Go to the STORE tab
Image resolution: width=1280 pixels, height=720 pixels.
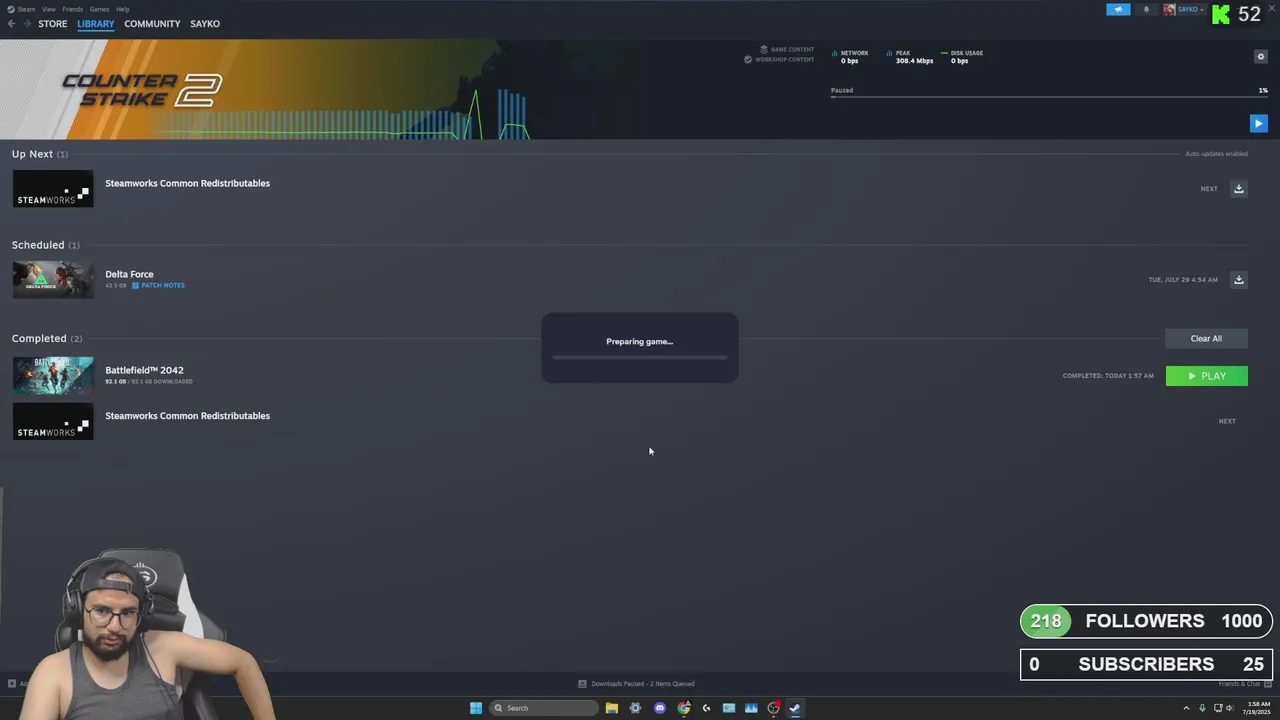[x=53, y=24]
